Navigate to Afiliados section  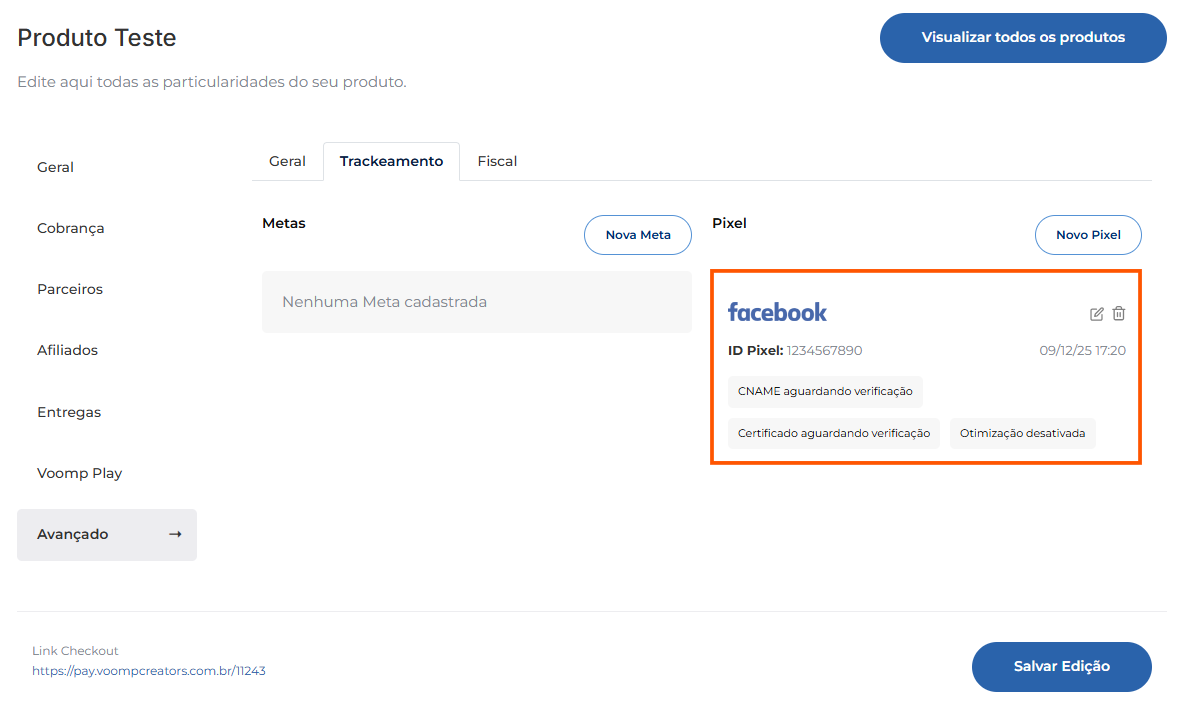pyautogui.click(x=67, y=350)
